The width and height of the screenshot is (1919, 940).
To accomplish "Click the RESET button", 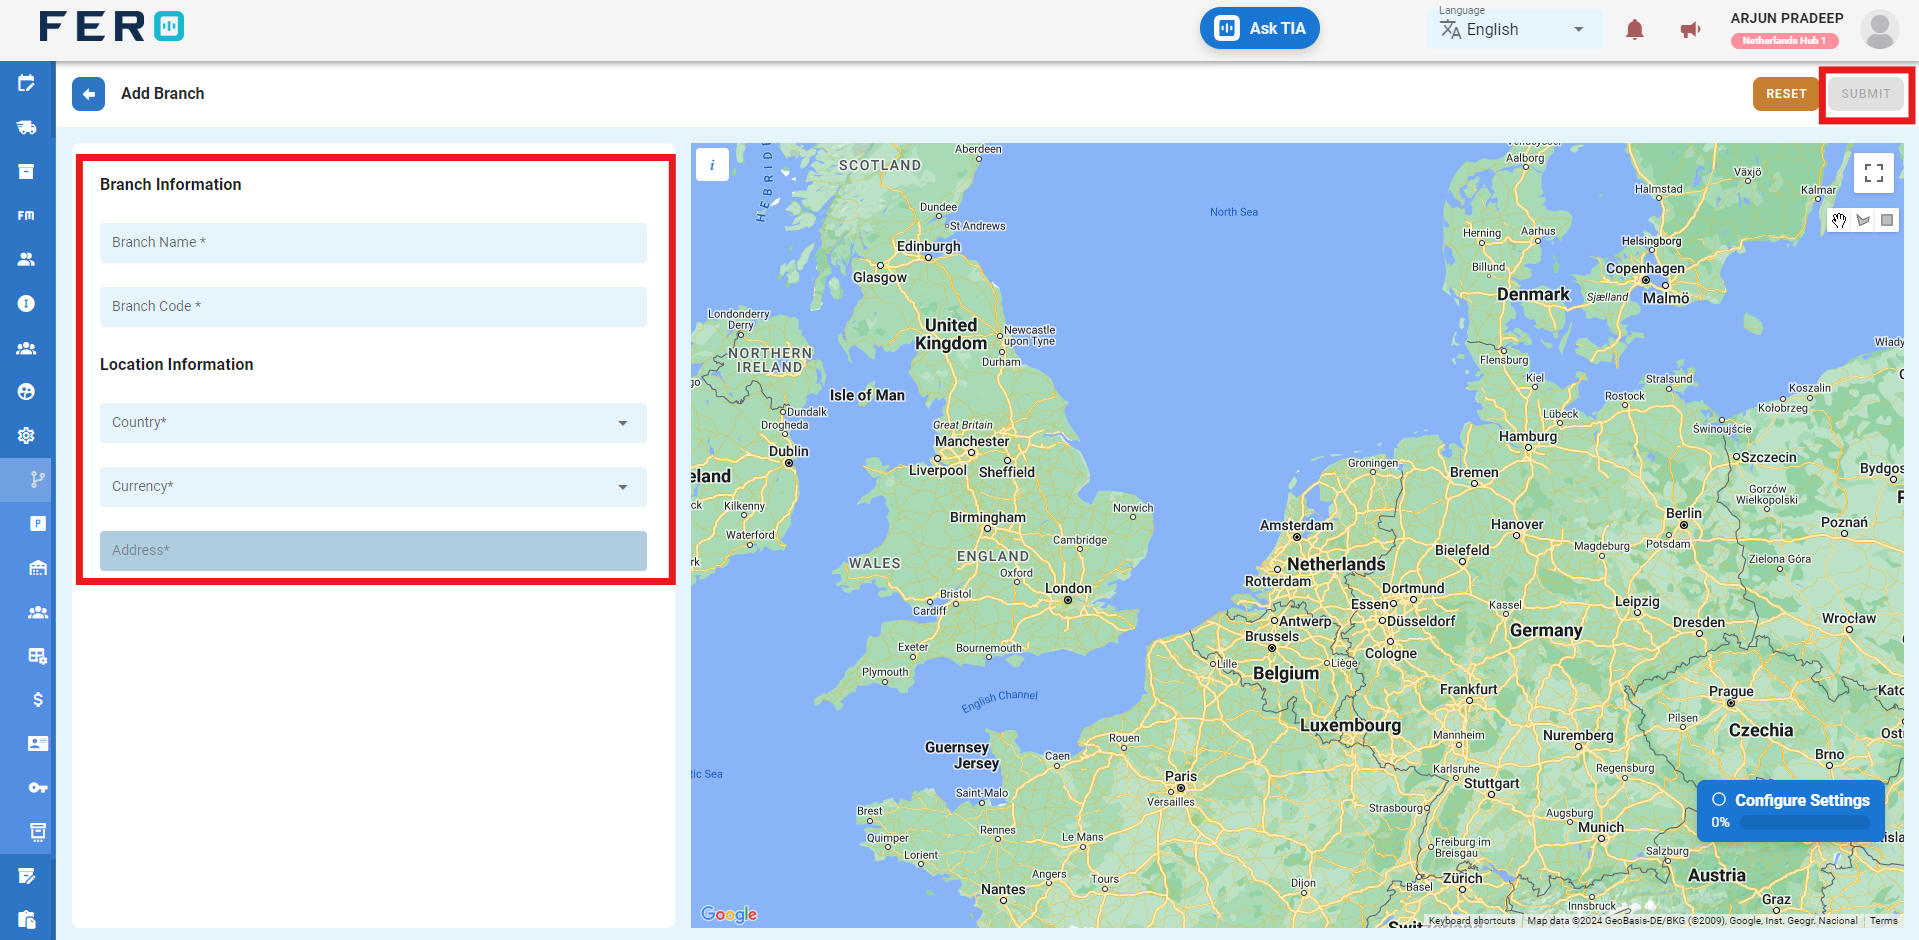I will pos(1786,94).
